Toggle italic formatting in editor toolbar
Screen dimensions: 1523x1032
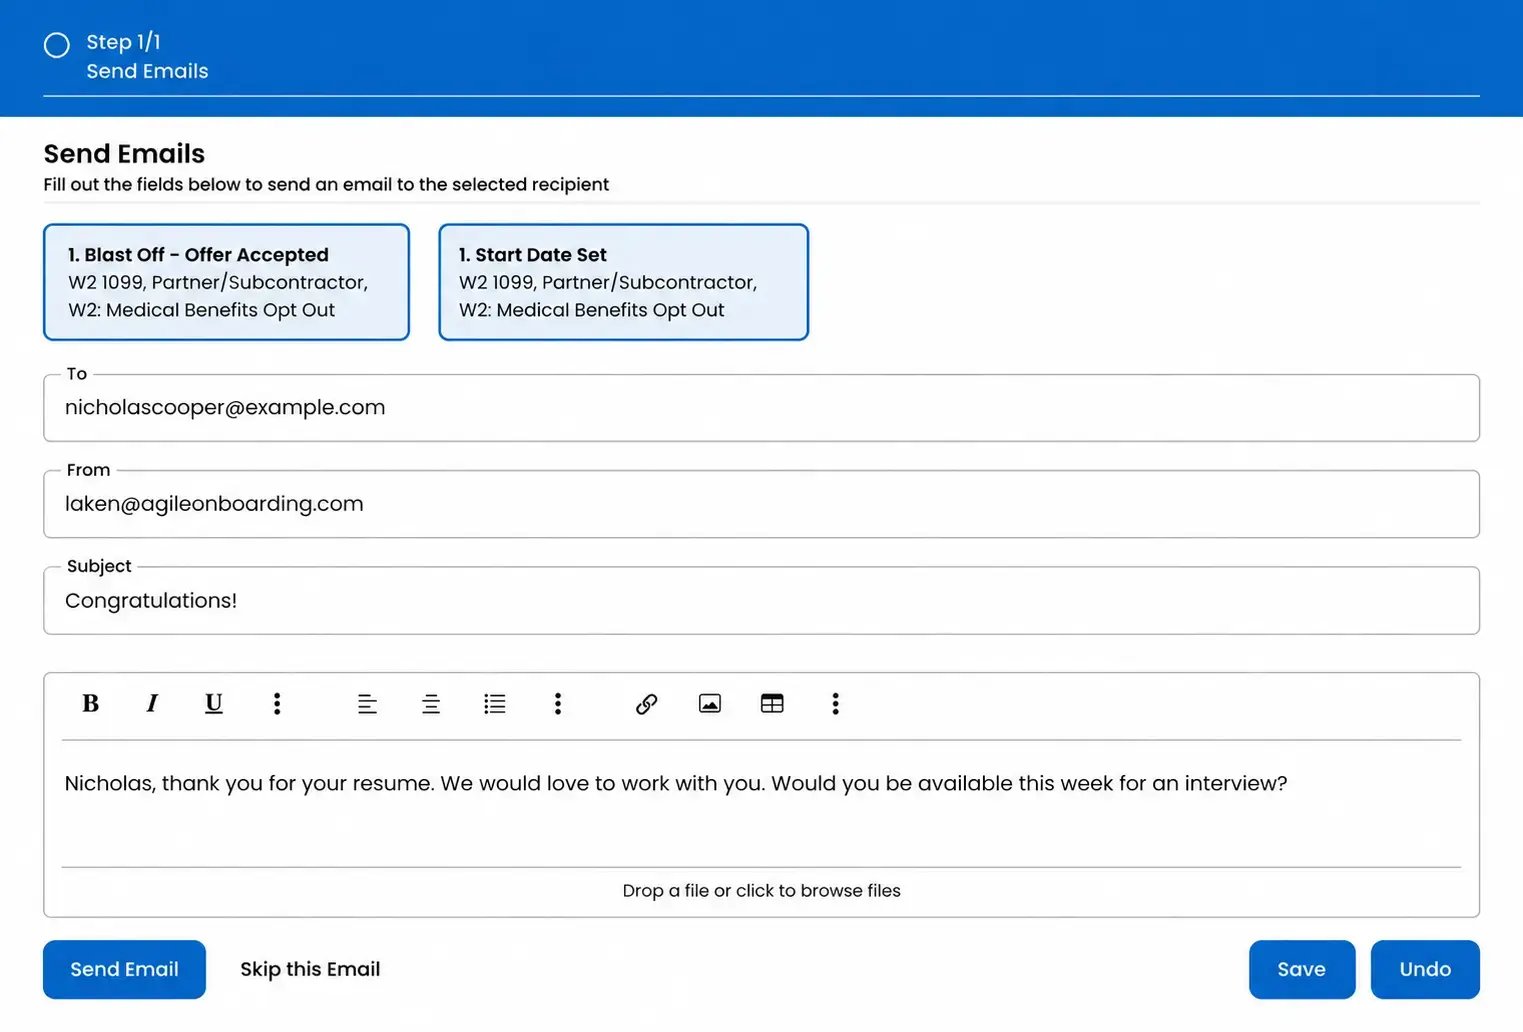(x=152, y=704)
